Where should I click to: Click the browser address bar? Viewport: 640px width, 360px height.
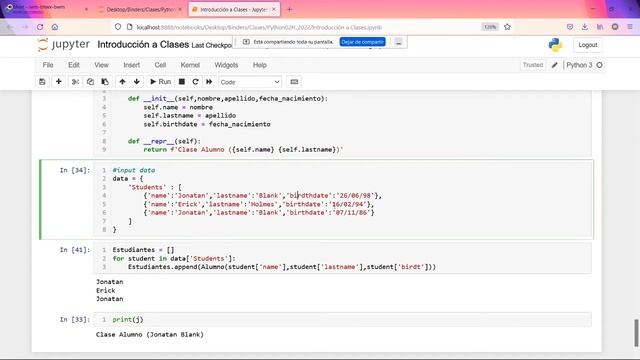pos(302,27)
